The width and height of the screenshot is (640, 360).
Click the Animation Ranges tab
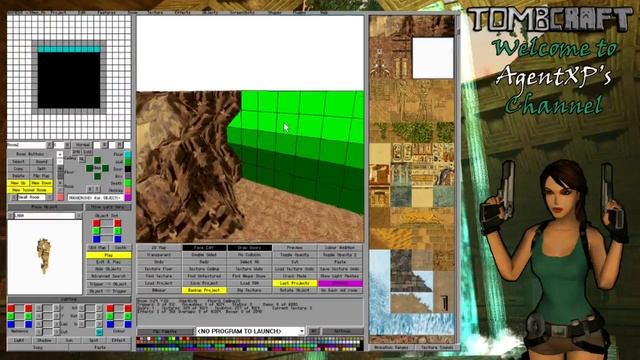[391, 347]
